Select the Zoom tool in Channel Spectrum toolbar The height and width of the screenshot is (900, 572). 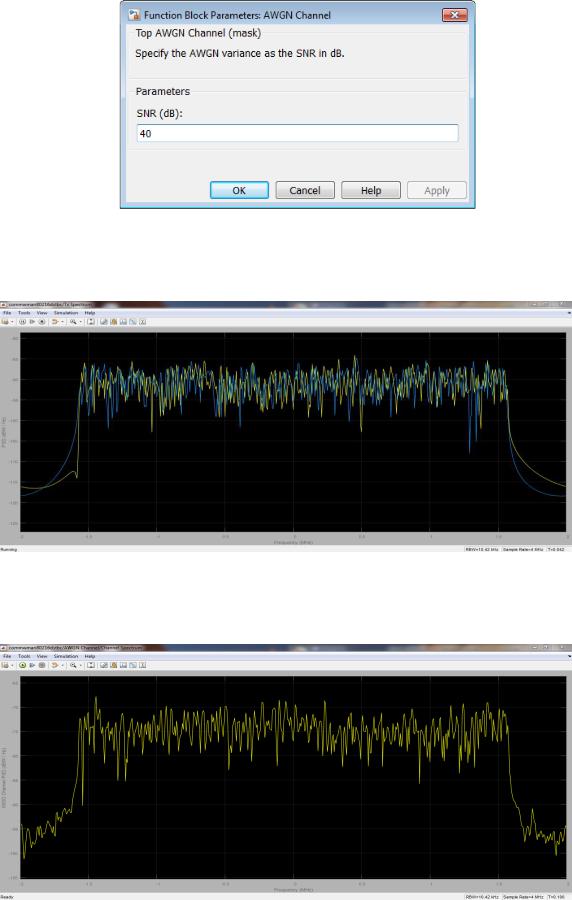point(73,665)
